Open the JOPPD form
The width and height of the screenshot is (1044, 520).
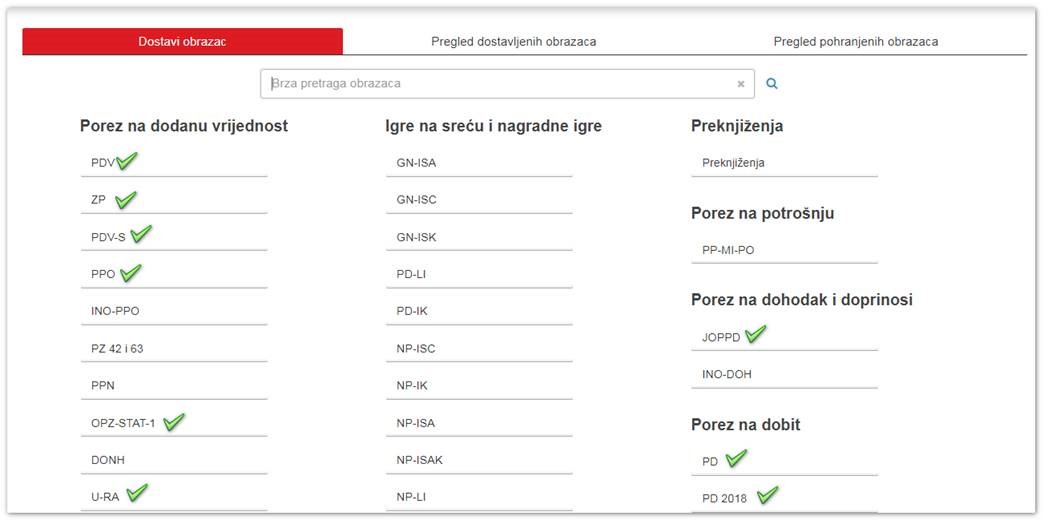[721, 338]
